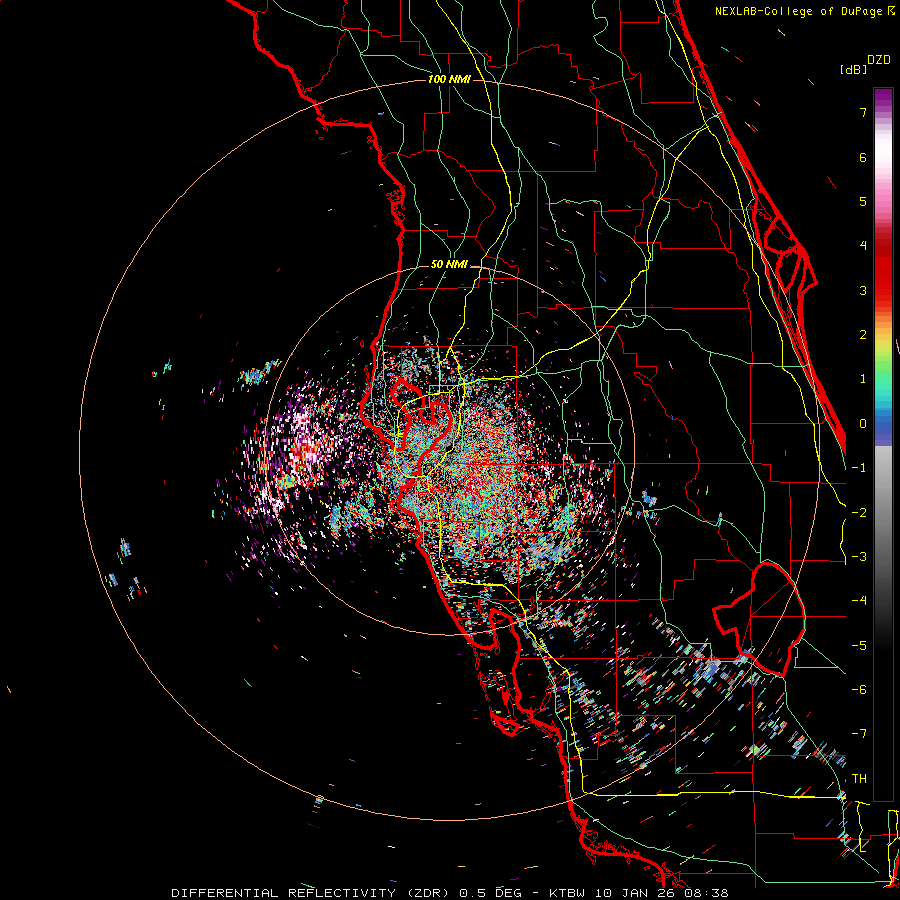
Task: Click the ZDR color scale bar
Action: (x=883, y=444)
